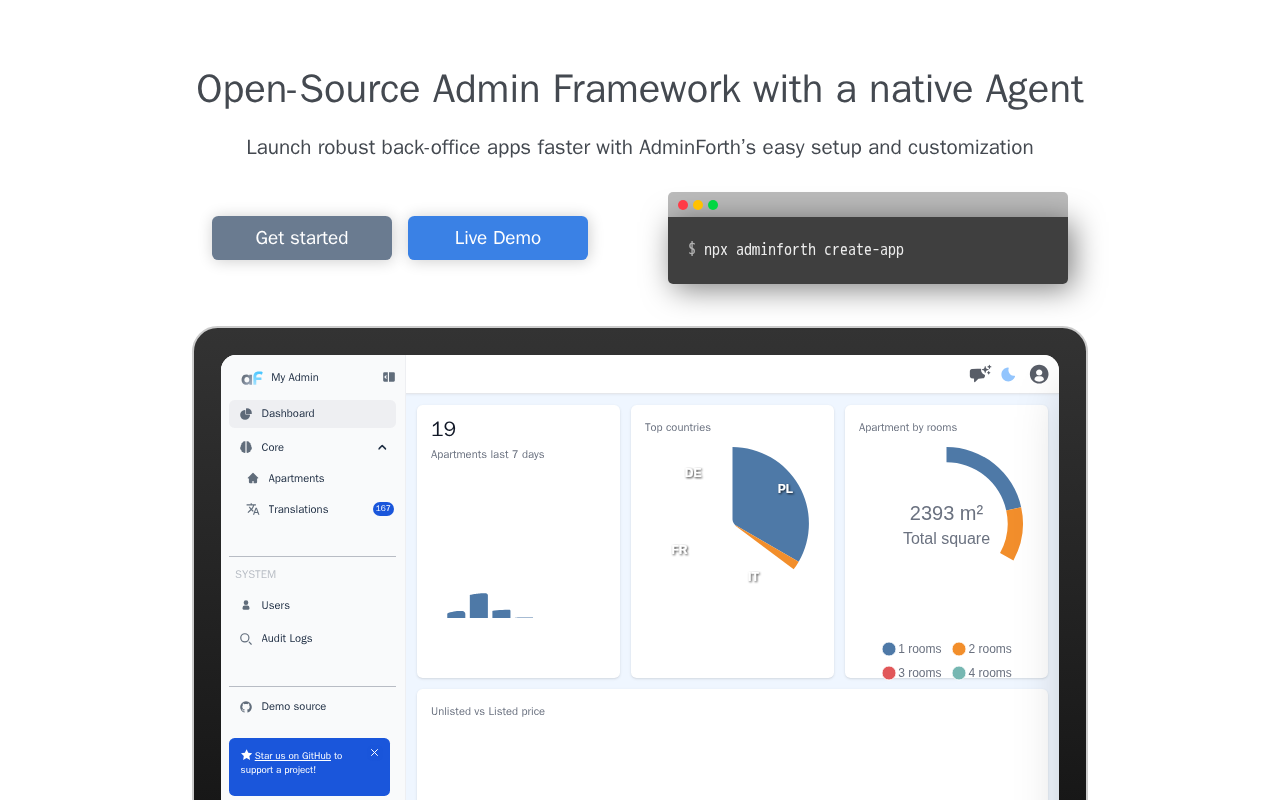Click the red dot on the terminal window
This screenshot has height=800, width=1280.
(683, 205)
